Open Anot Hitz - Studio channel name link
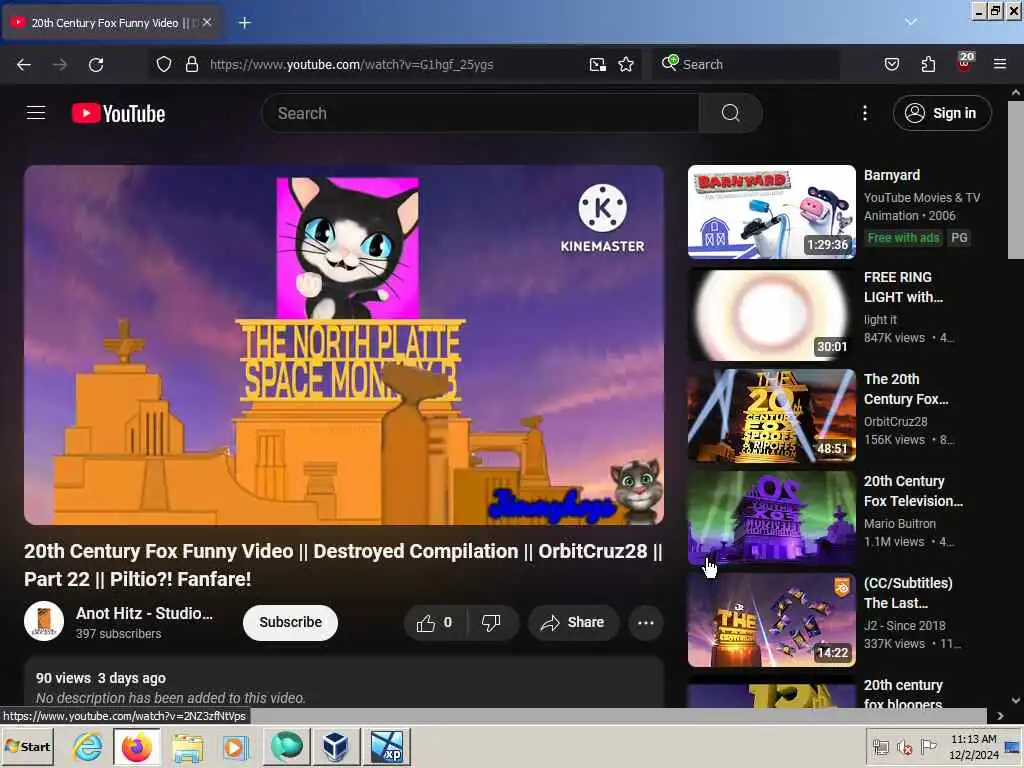Image resolution: width=1024 pixels, height=768 pixels. (x=144, y=613)
